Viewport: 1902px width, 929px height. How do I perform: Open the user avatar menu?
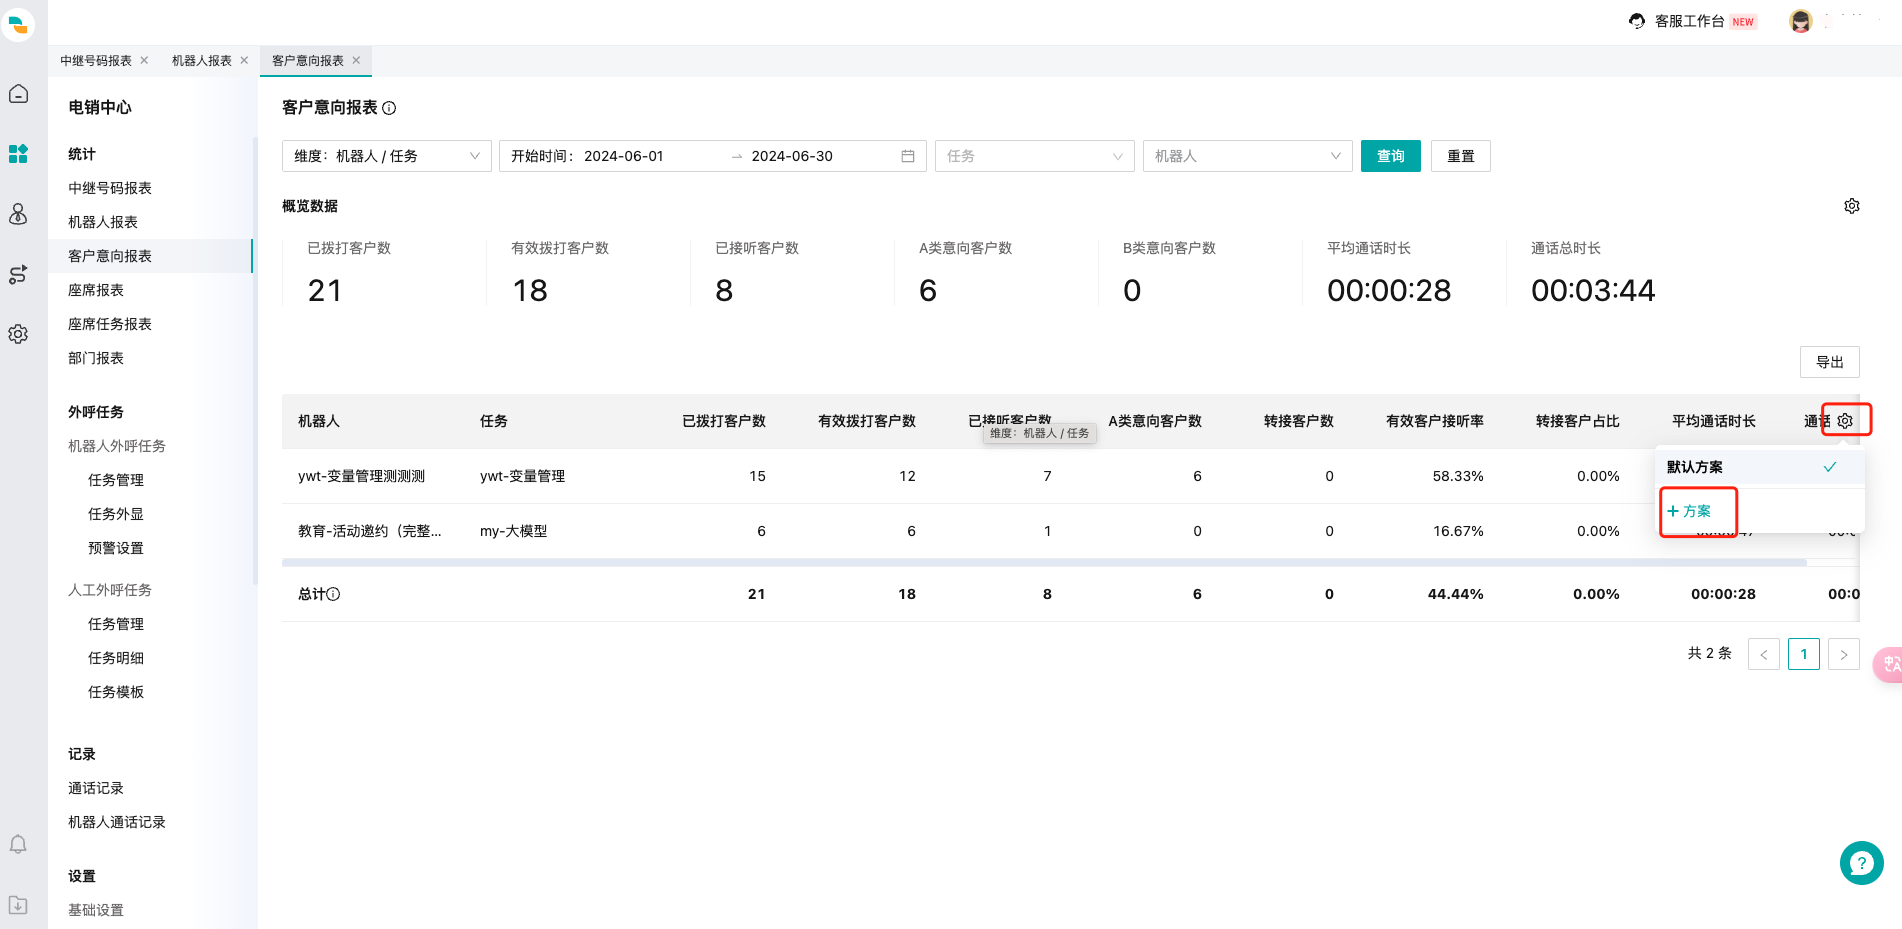(1801, 21)
